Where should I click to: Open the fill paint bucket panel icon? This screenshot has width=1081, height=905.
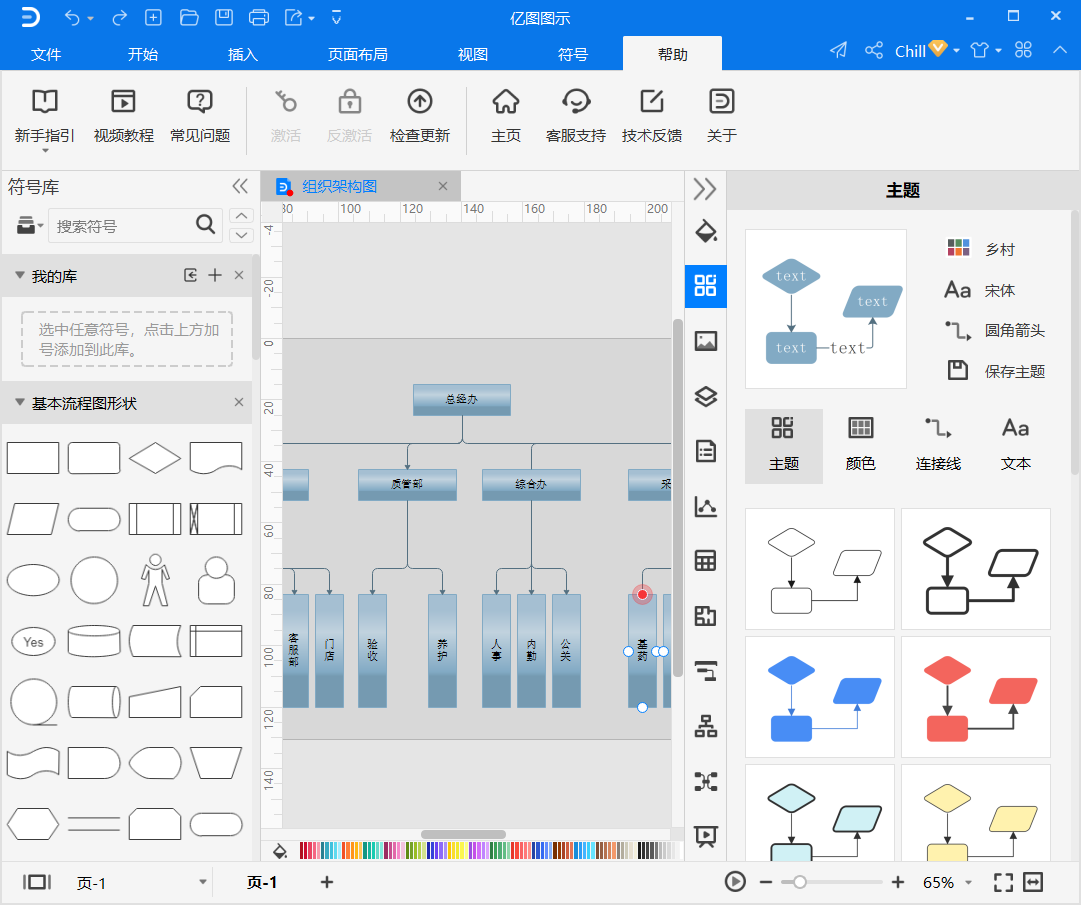coord(706,231)
